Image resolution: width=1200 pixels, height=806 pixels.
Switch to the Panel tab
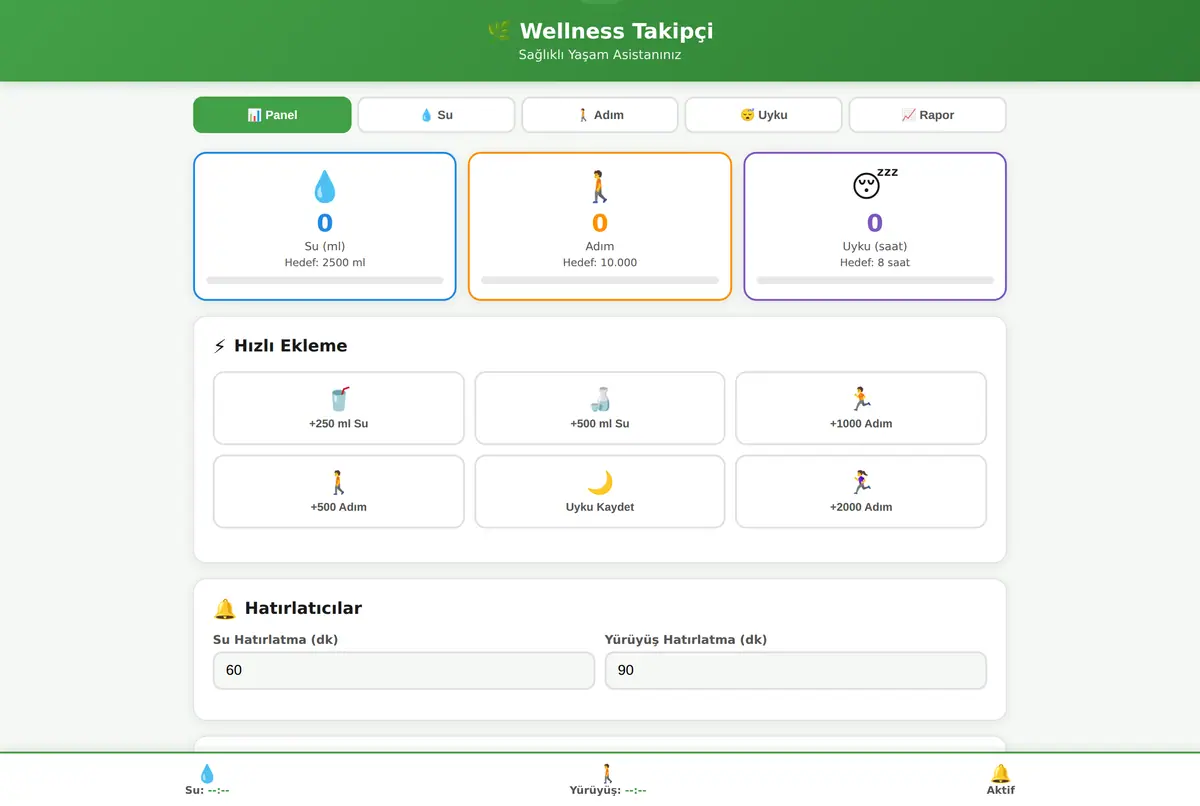point(272,115)
